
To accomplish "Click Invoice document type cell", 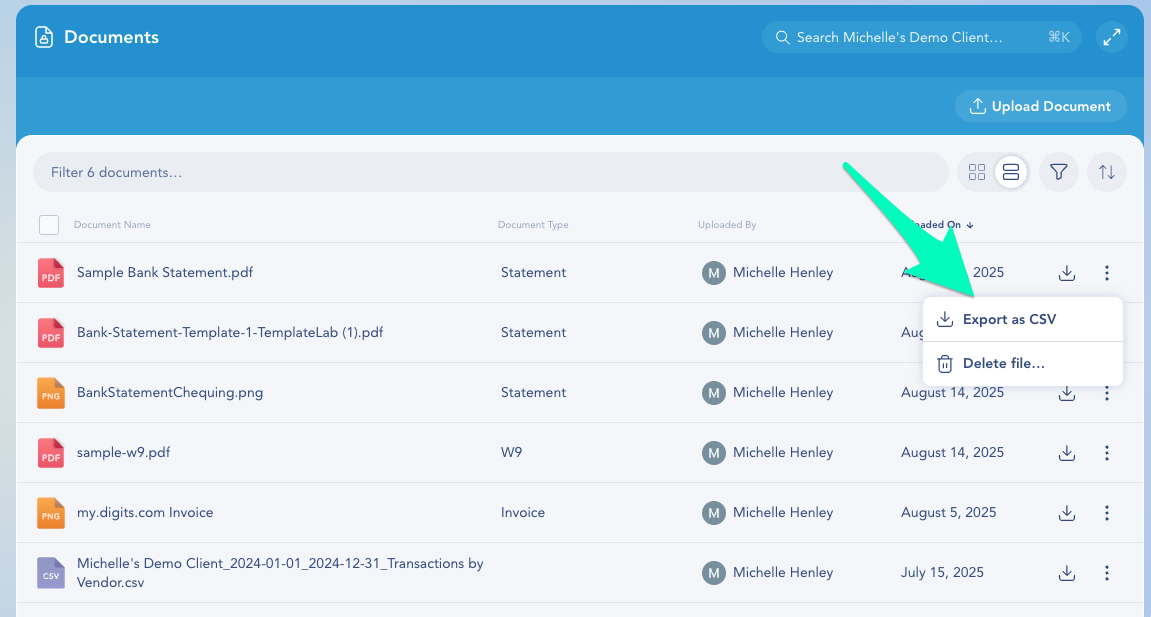I will tap(523, 513).
